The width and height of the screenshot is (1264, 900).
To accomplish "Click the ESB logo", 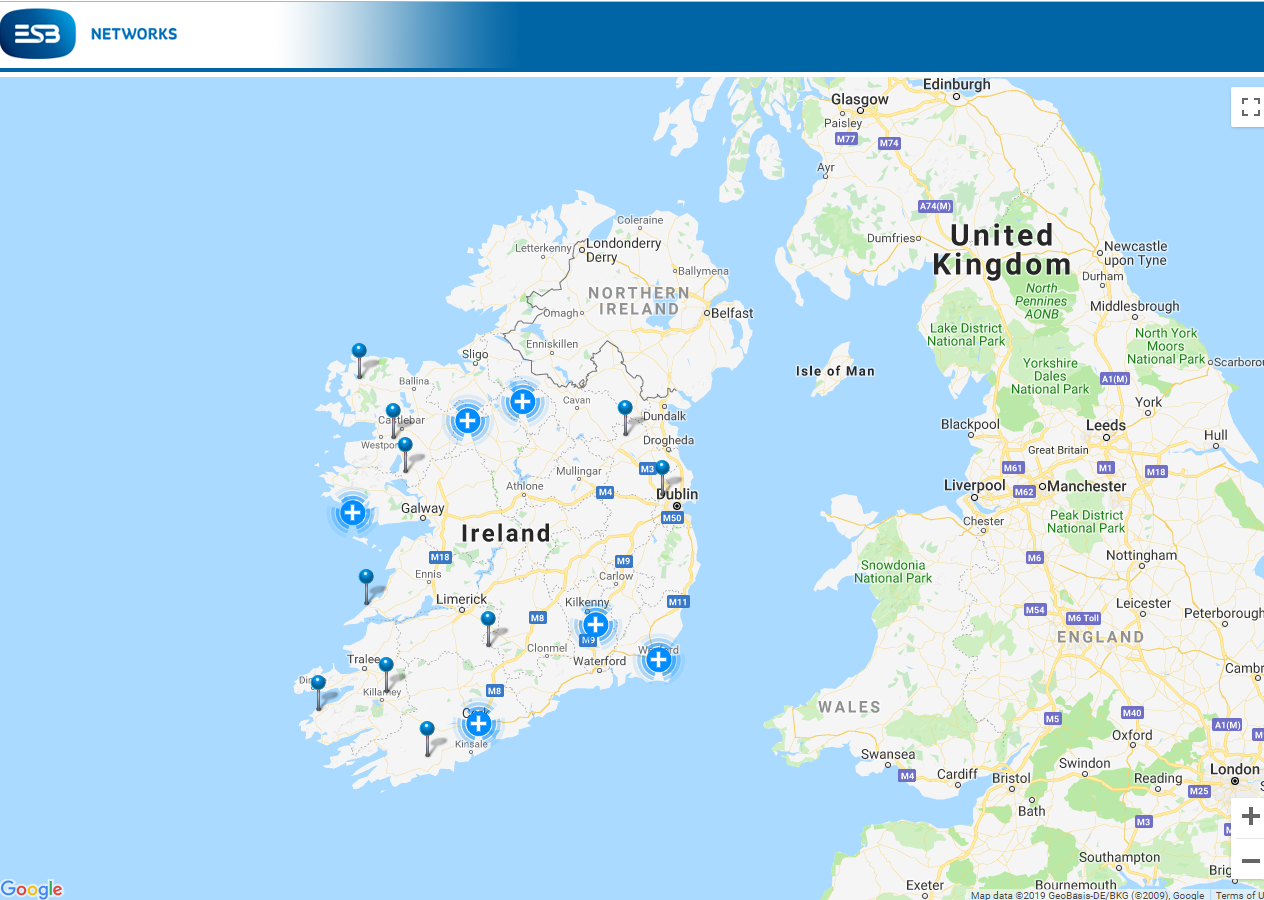I will (38, 34).
